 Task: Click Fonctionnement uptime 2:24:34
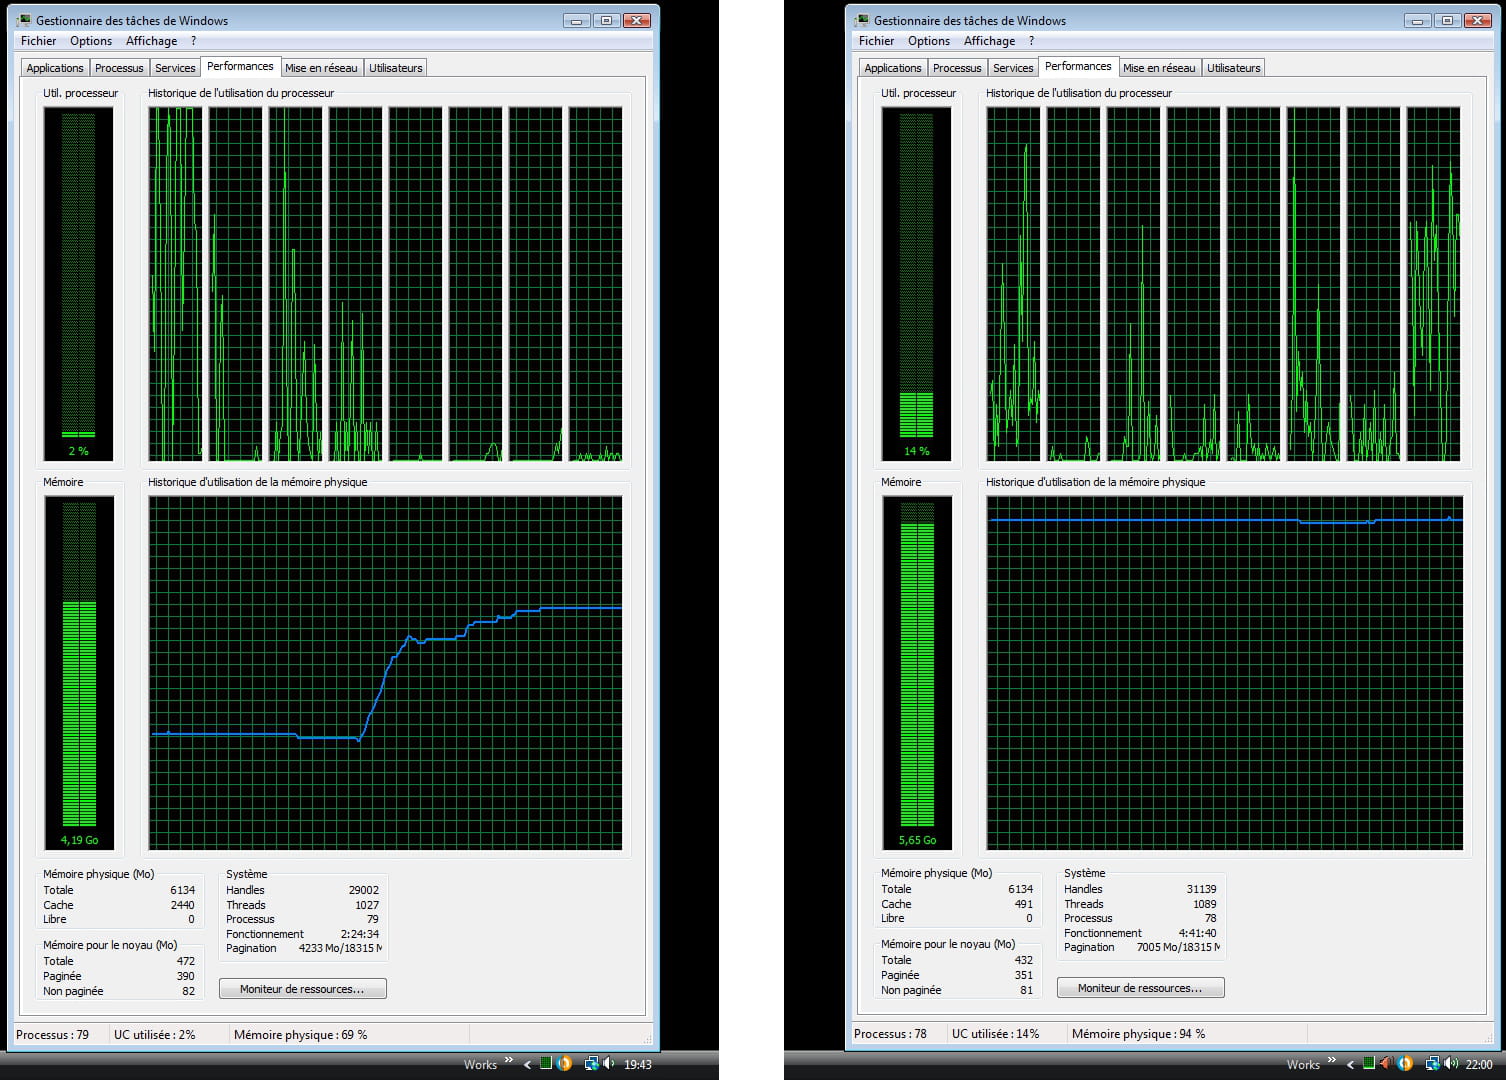360,934
